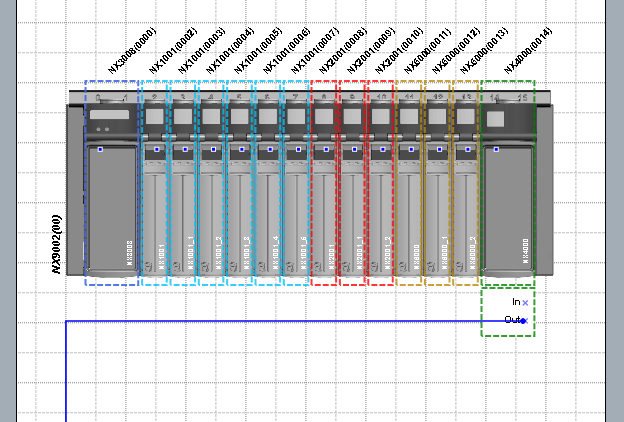Click the In port connector
Screen dimensions: 624x422
(x=525, y=302)
